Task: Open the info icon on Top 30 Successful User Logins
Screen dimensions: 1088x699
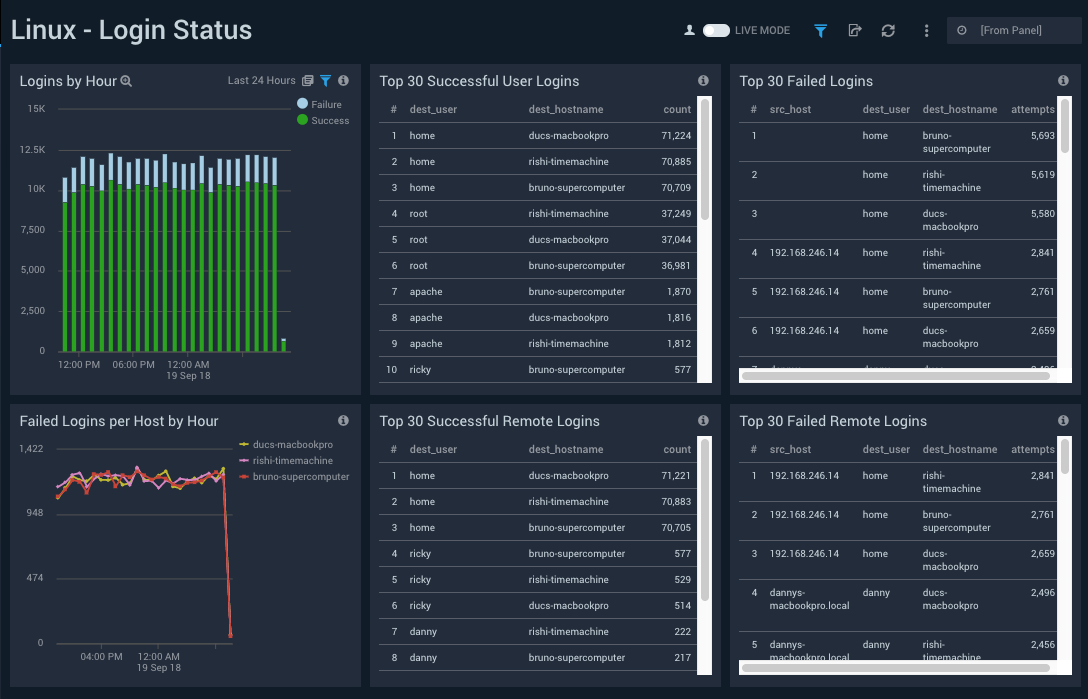Action: click(703, 81)
